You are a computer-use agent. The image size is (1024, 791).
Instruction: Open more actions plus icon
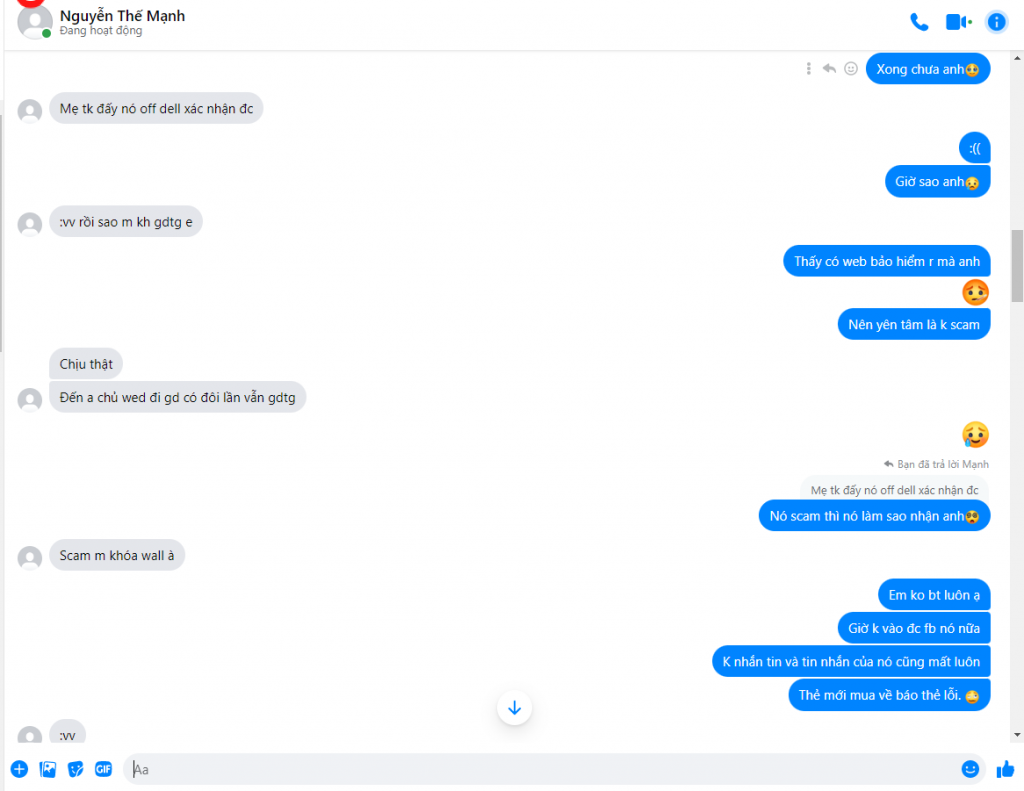click(20, 769)
